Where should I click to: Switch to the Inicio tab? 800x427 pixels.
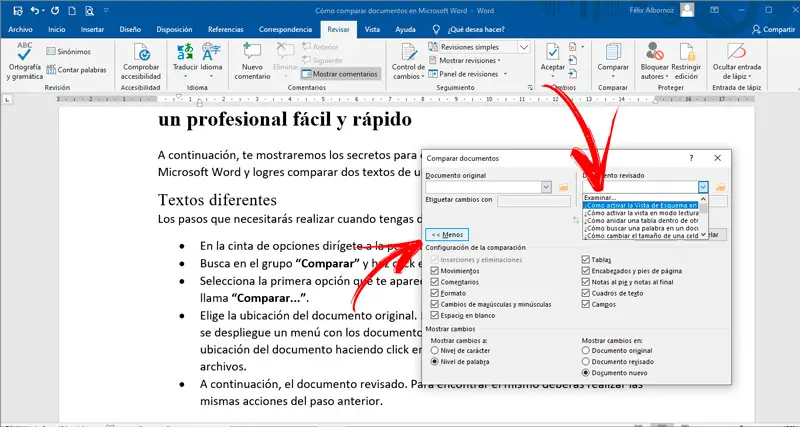[57, 30]
